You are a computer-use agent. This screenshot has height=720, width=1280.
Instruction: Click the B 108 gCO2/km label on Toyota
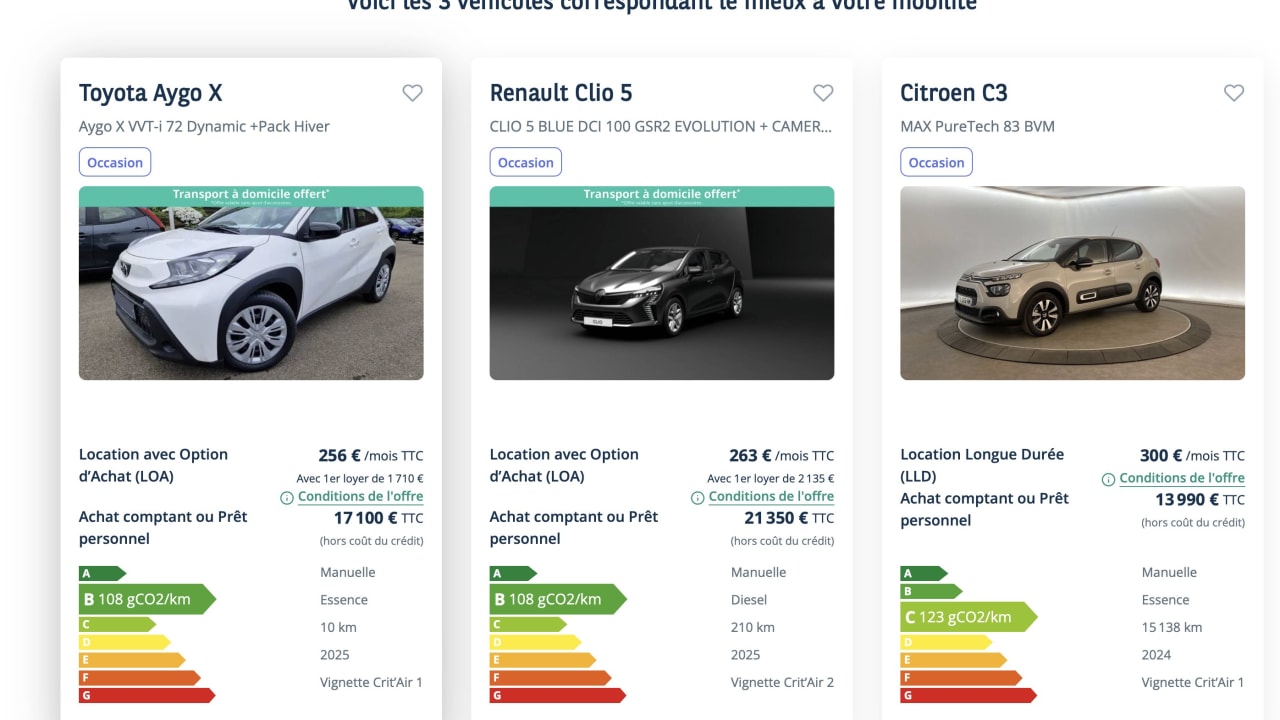pos(147,600)
